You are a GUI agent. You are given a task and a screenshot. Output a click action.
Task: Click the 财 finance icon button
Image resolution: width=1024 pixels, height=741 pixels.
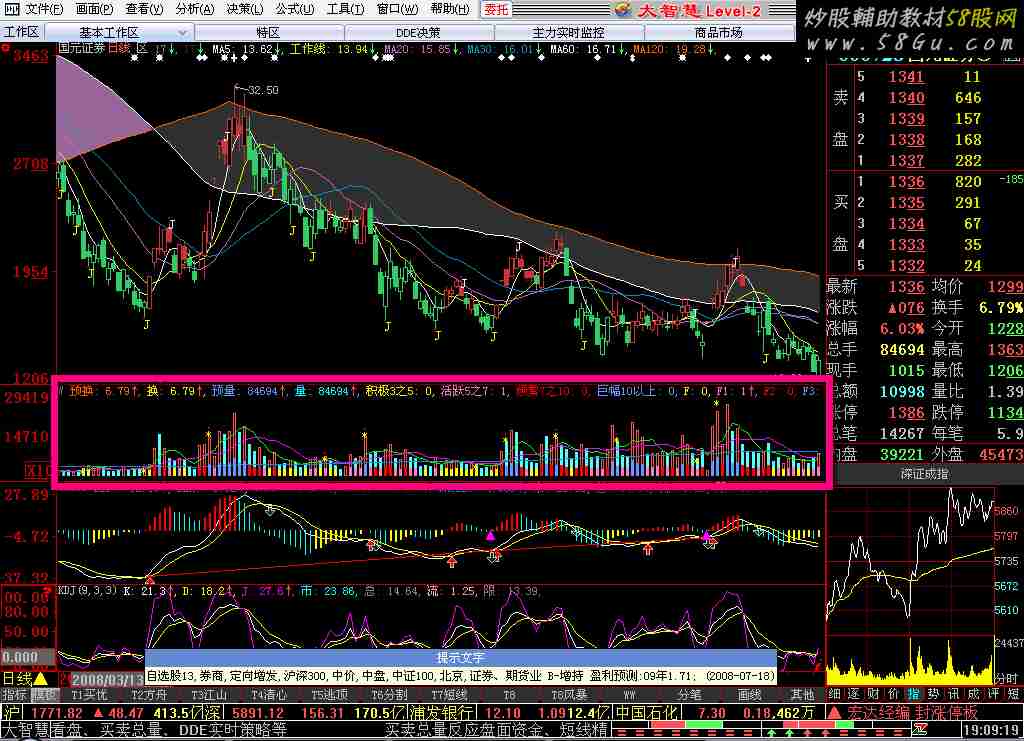(x=874, y=694)
